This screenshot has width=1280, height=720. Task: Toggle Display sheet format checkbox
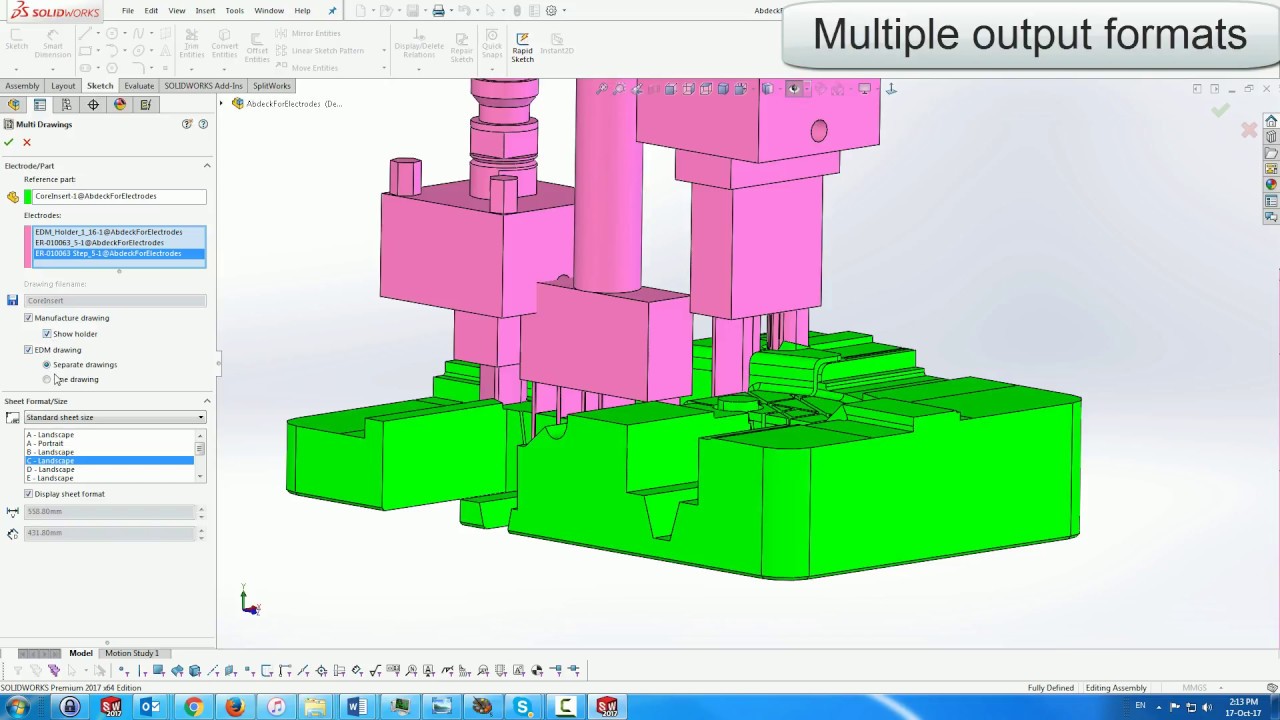coord(28,494)
